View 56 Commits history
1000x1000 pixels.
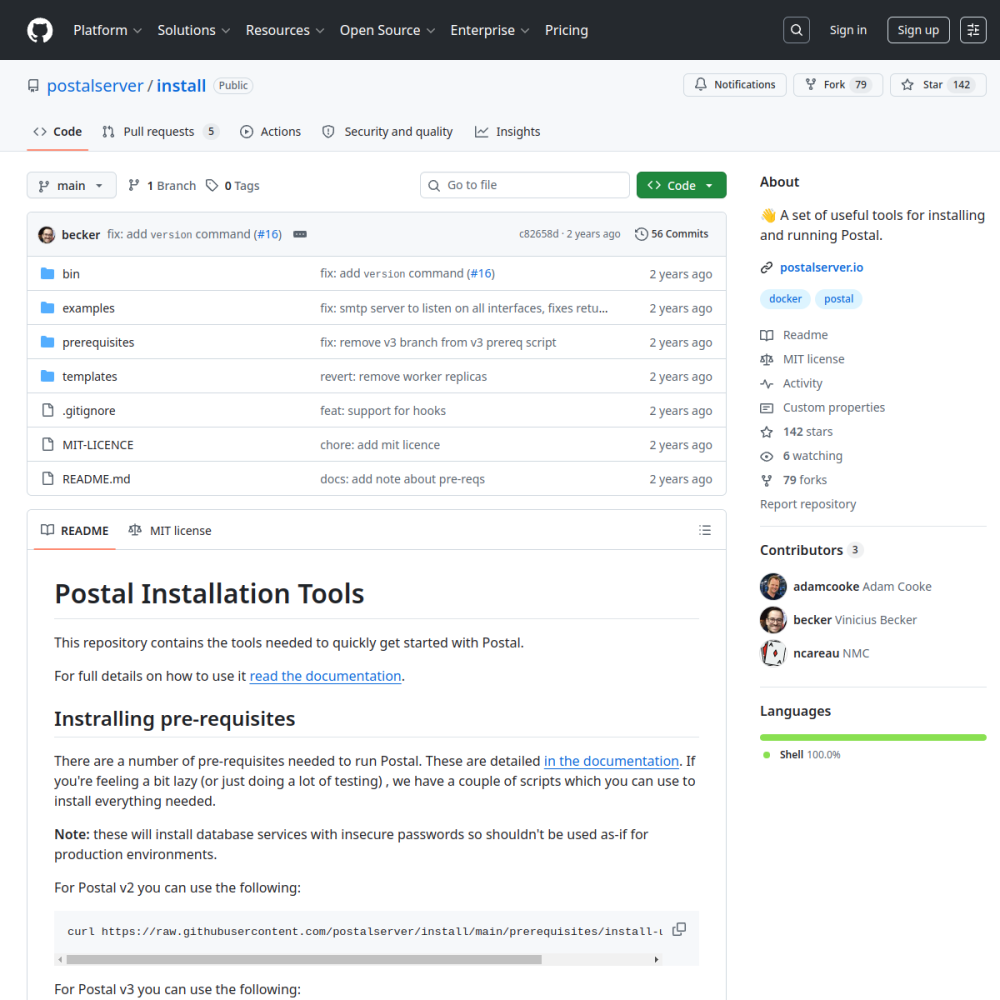pyautogui.click(x=672, y=234)
